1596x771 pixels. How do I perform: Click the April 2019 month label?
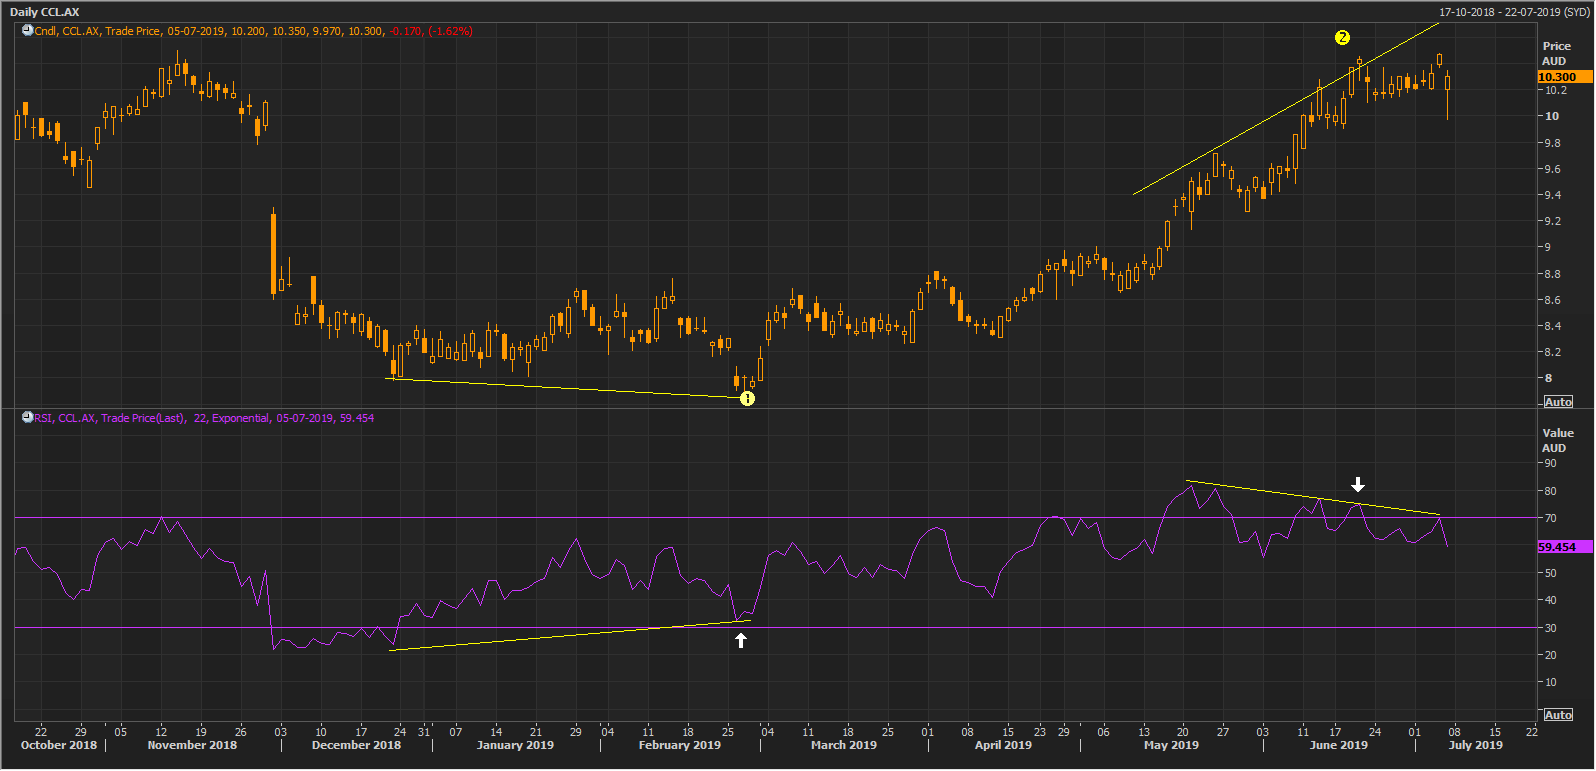(x=1003, y=745)
